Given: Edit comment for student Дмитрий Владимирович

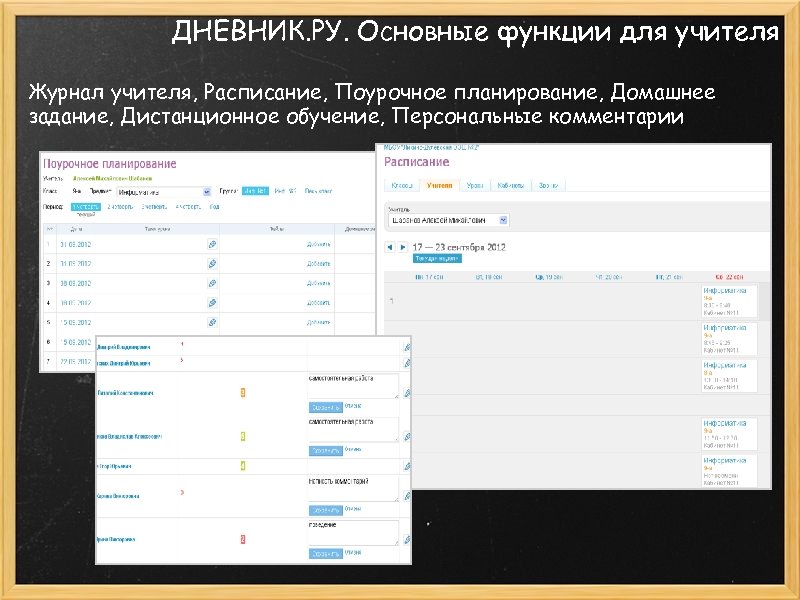Looking at the screenshot, I should click(x=407, y=347).
